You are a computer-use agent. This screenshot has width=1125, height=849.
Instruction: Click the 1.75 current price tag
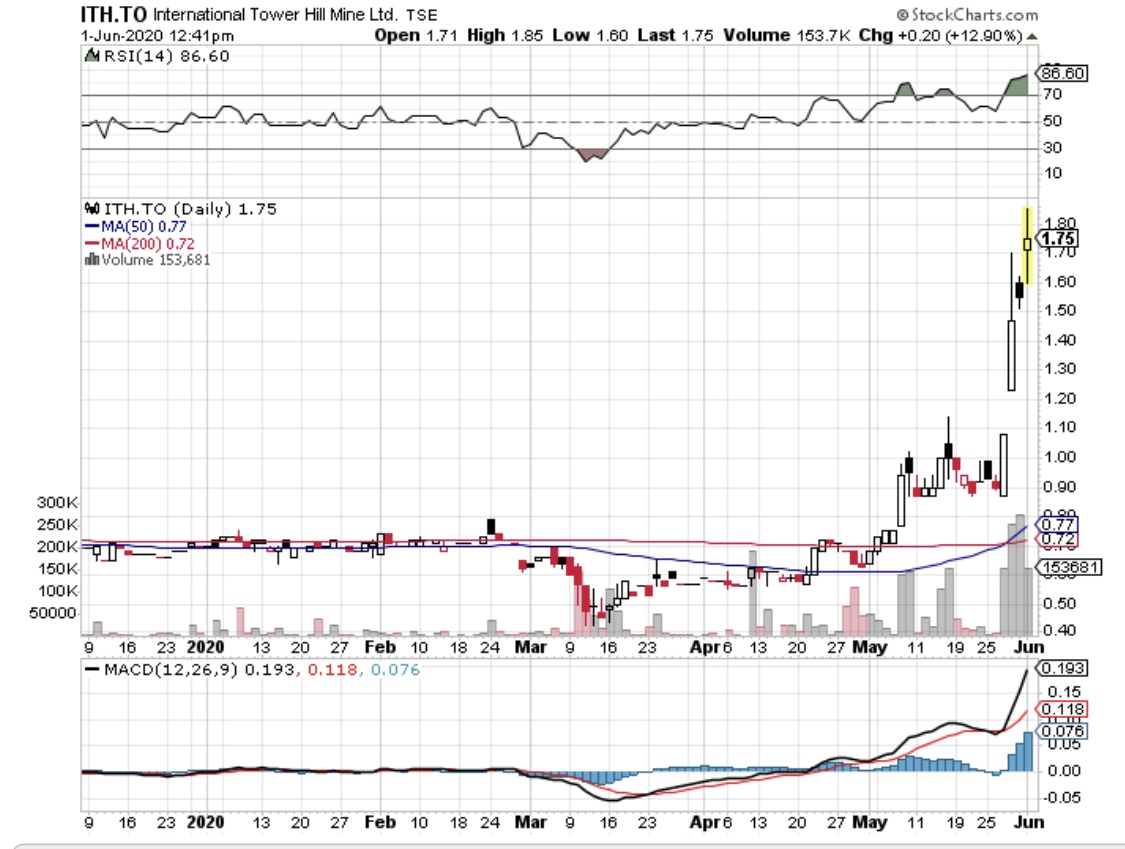(1058, 239)
